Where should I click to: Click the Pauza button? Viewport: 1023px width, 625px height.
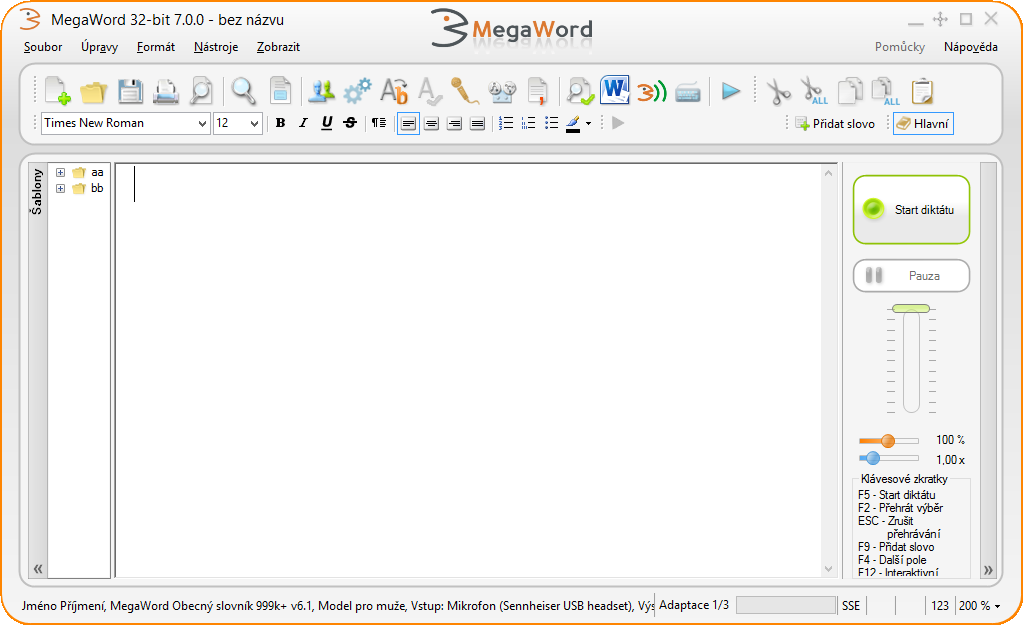coord(911,276)
